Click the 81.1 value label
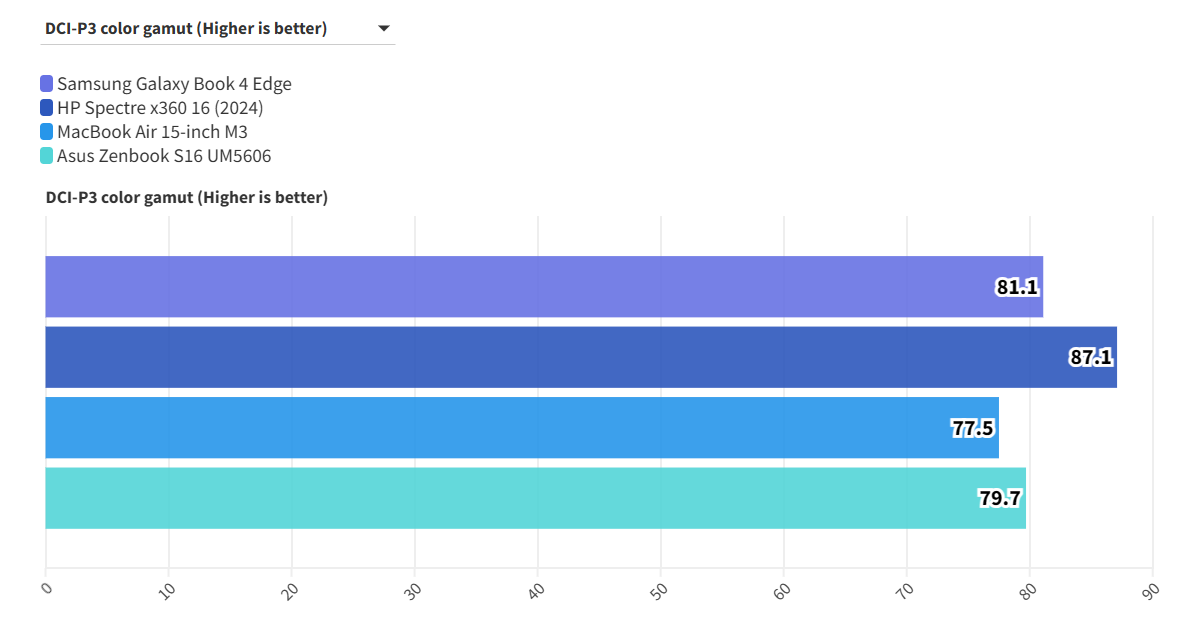Viewport: 1192px width, 617px height. [1017, 288]
